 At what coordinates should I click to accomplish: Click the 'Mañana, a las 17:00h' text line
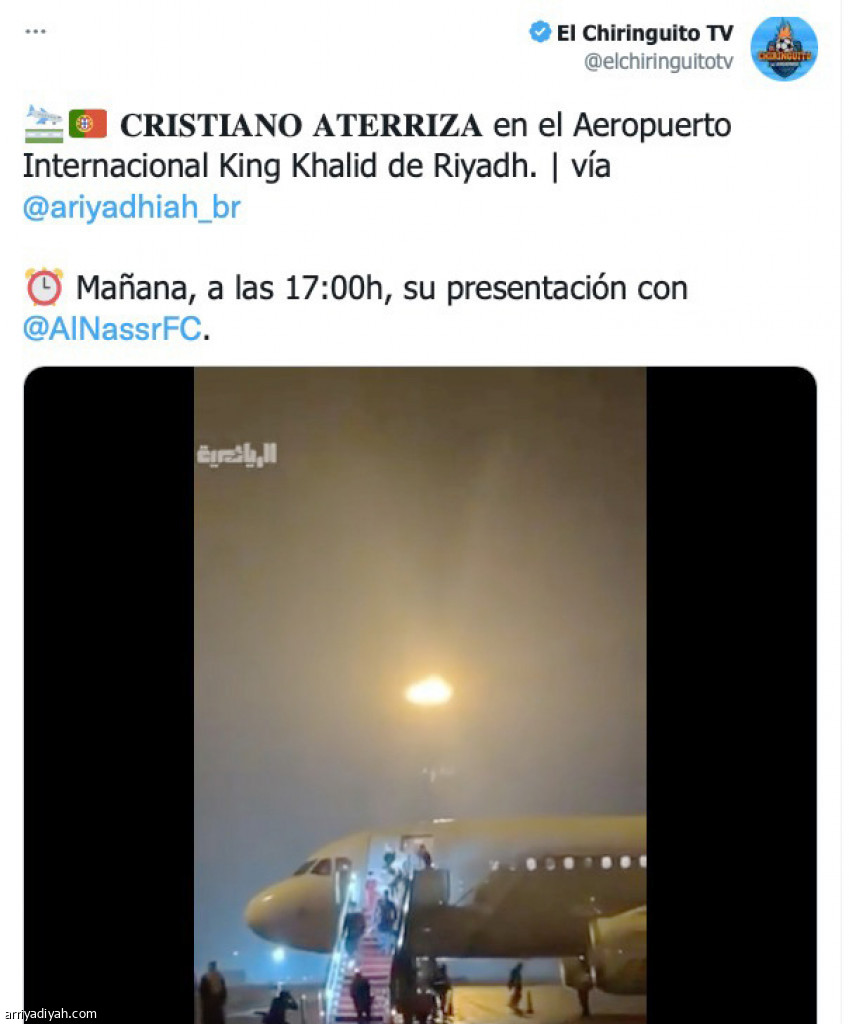(229, 288)
